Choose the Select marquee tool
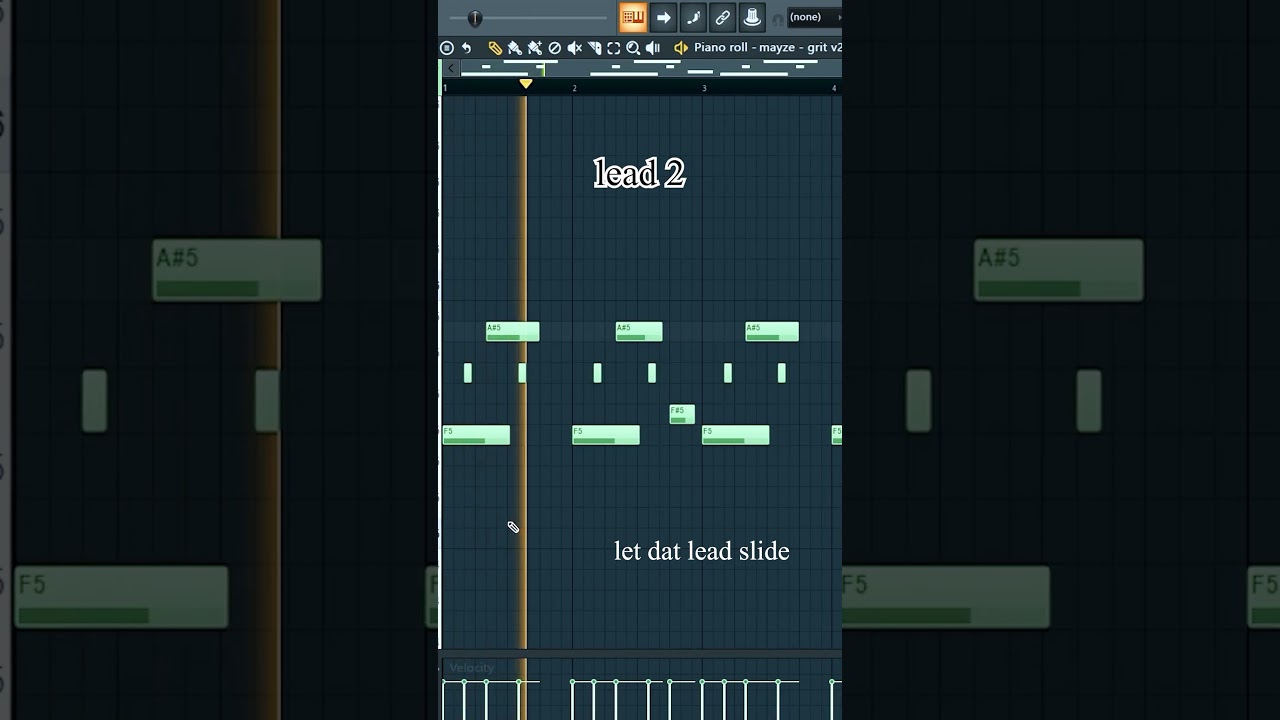1280x720 pixels. [613, 48]
